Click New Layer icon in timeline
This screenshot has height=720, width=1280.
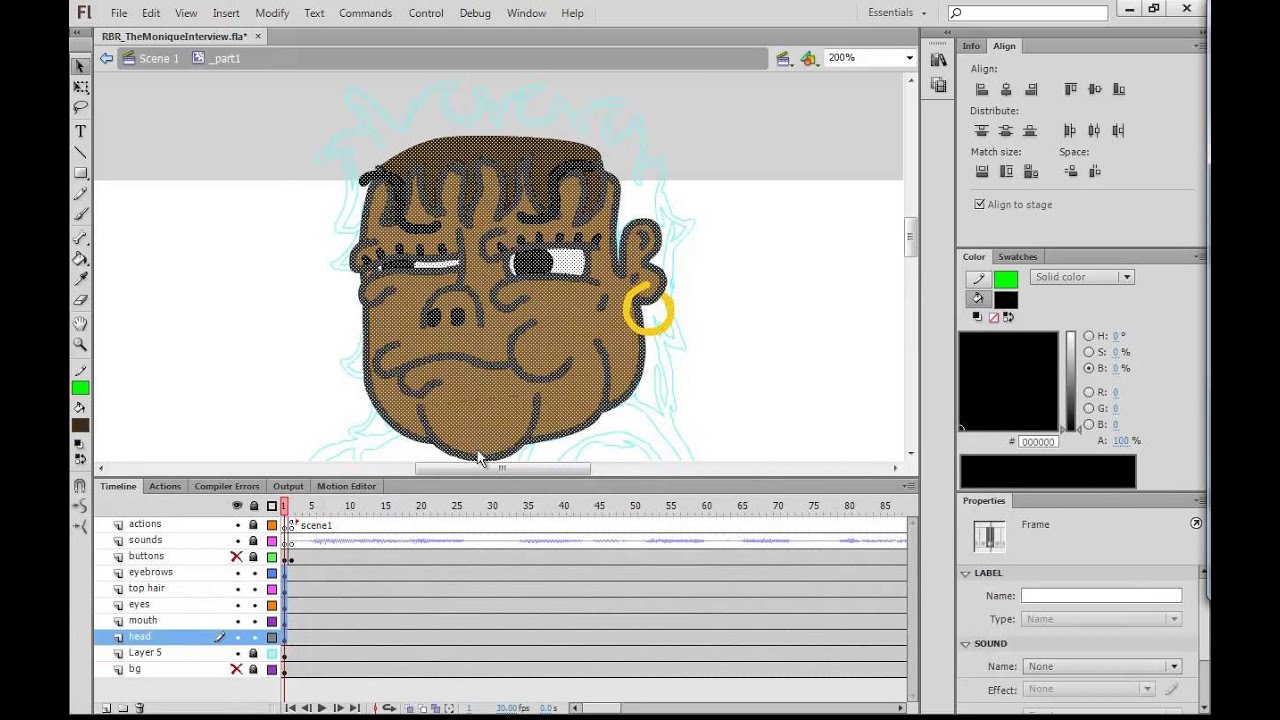106,708
